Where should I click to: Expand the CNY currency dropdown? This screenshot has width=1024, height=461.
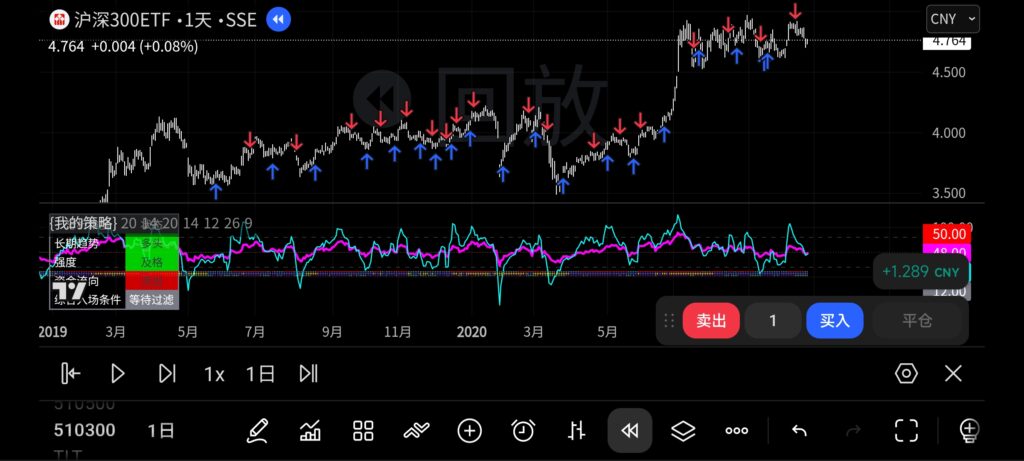(x=953, y=19)
